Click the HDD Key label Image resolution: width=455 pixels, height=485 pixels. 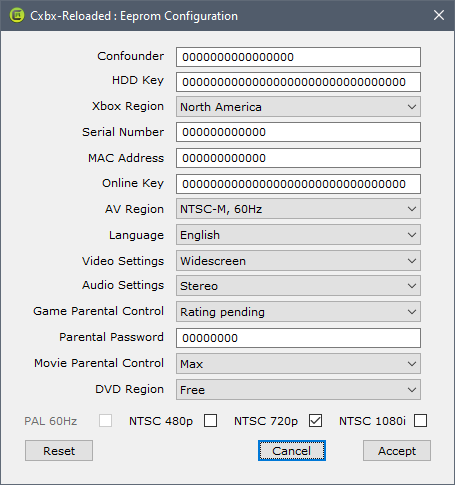138,80
